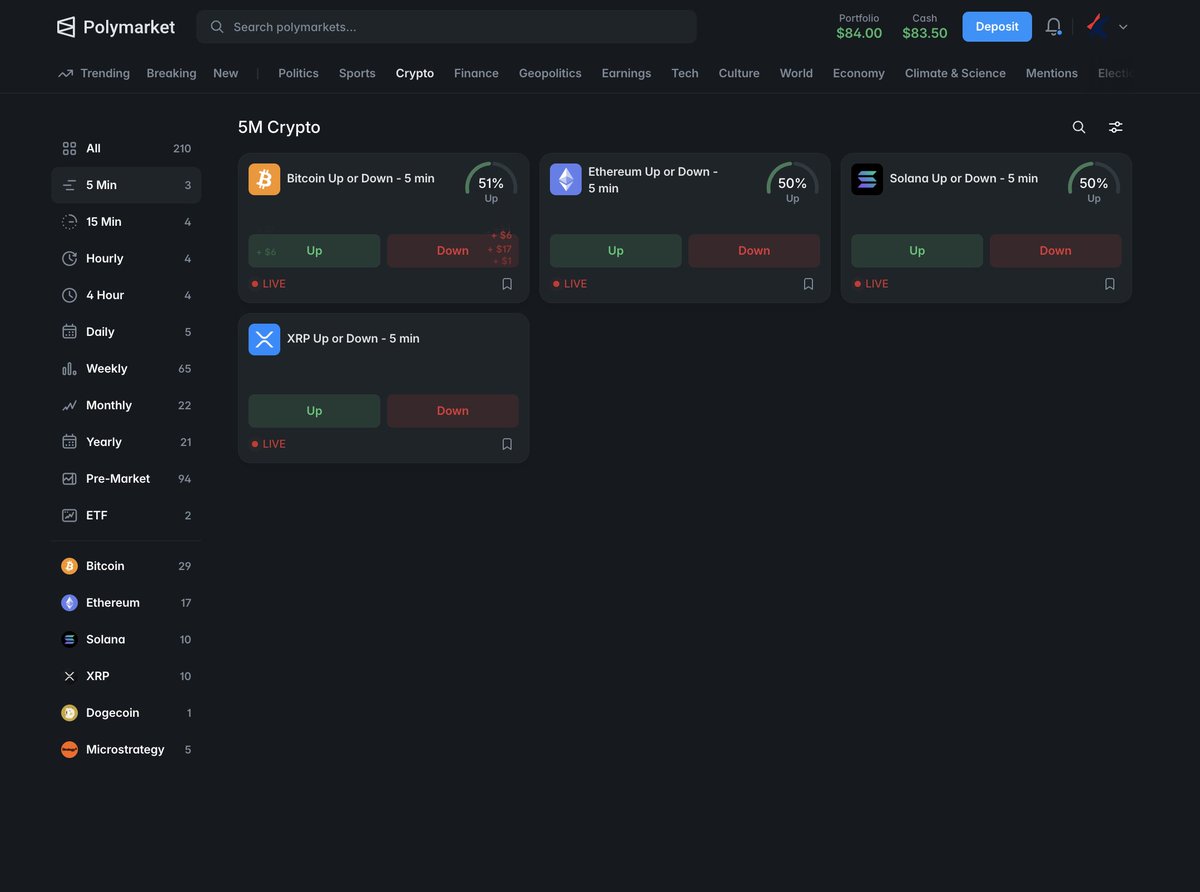Buy Up on Ethereum 5 min market

click(x=616, y=251)
